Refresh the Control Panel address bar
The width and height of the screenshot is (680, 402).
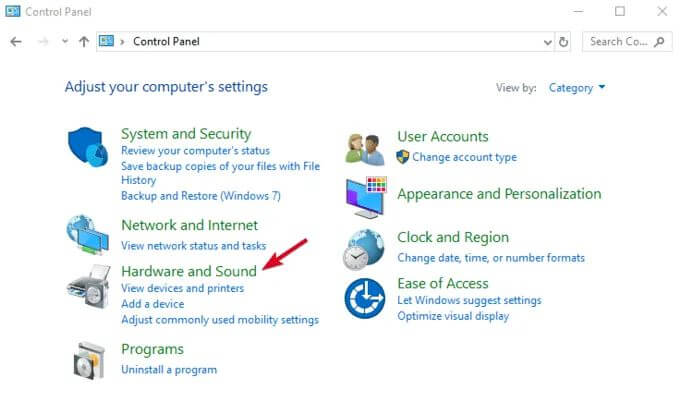[563, 42]
